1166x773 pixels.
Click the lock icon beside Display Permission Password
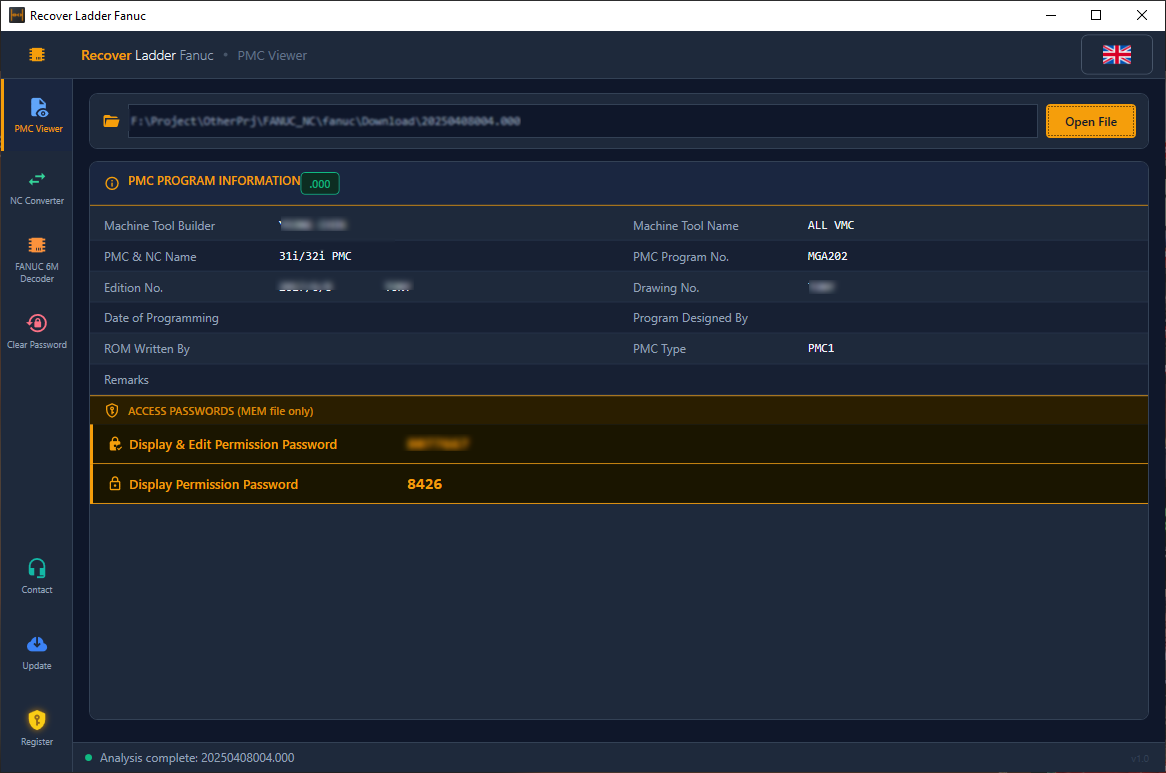(115, 484)
